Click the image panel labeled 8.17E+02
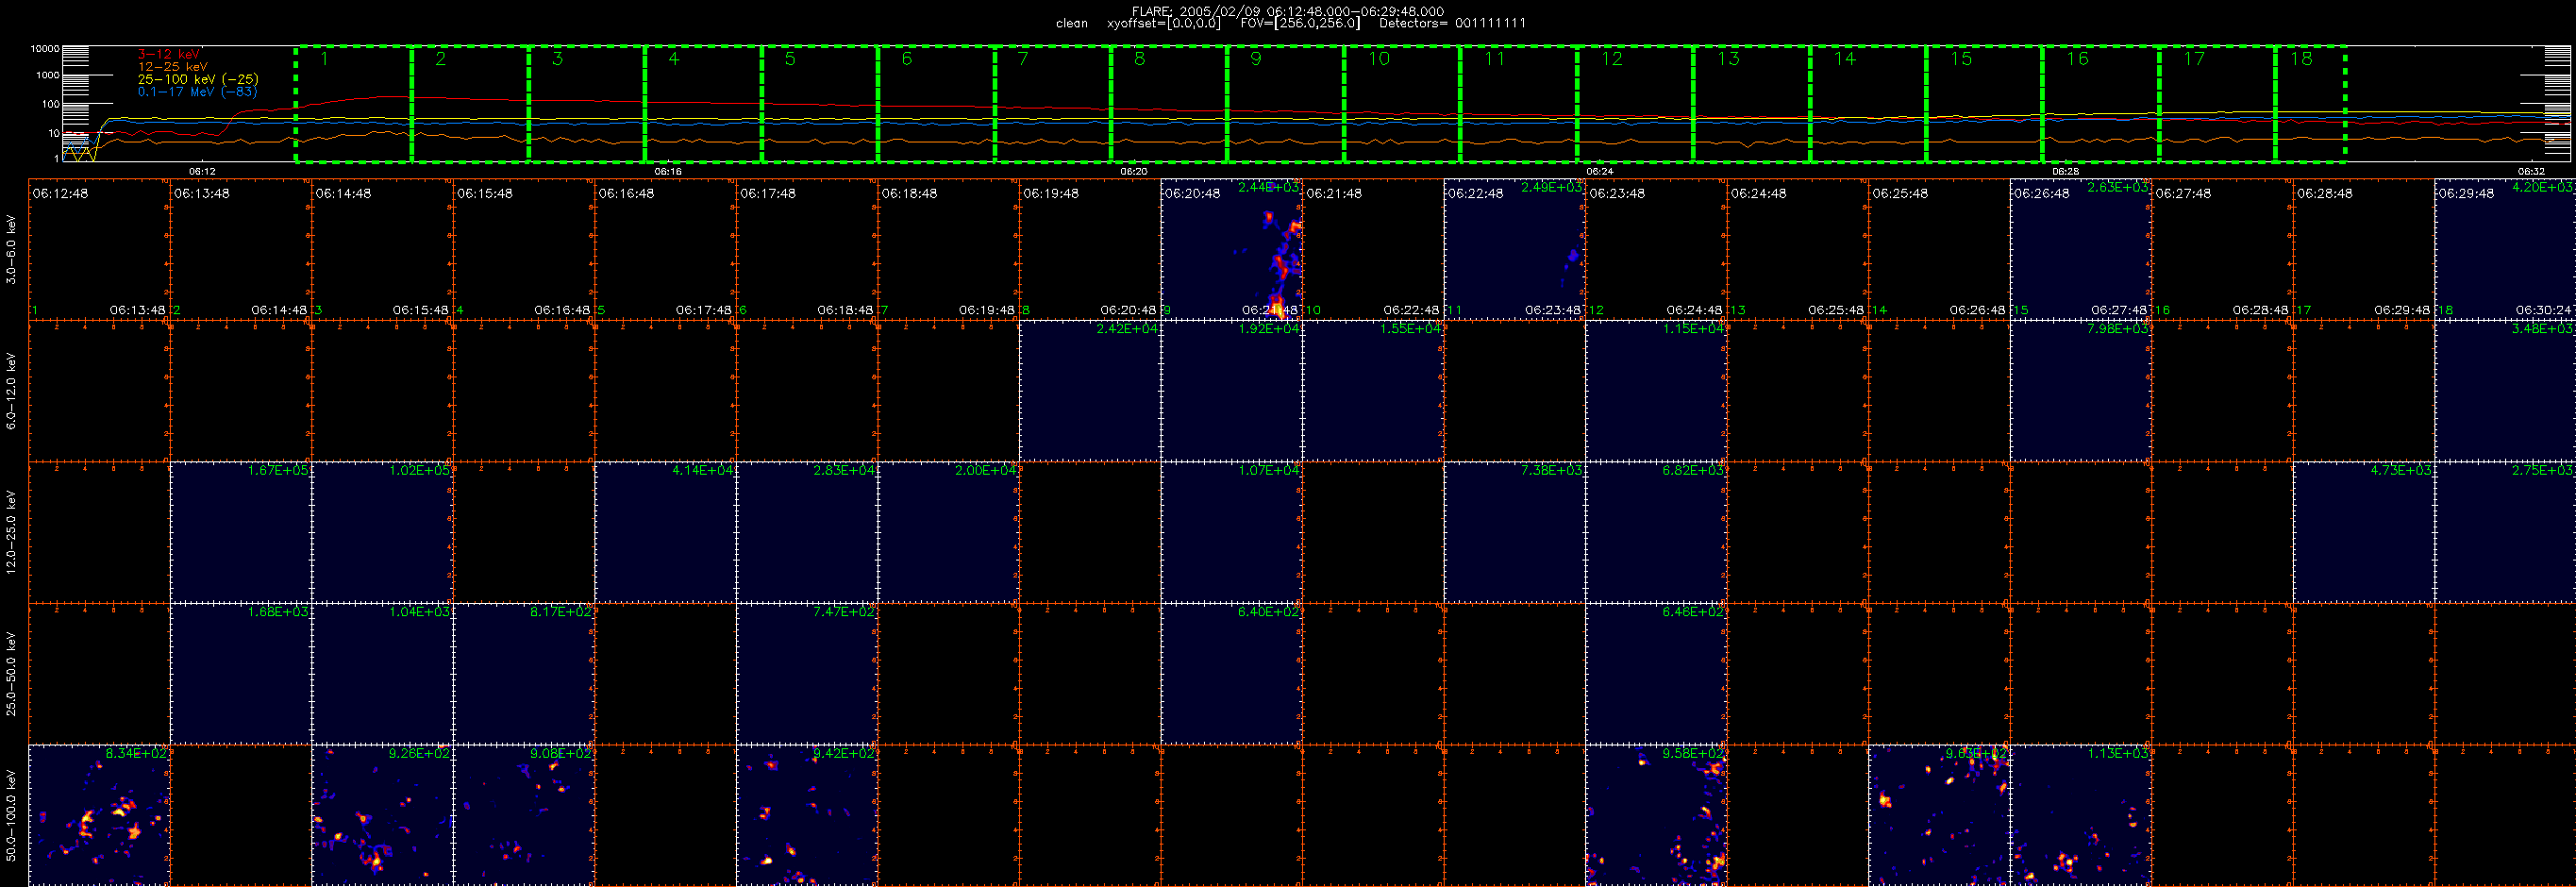This screenshot has width=2576, height=887. [524, 674]
